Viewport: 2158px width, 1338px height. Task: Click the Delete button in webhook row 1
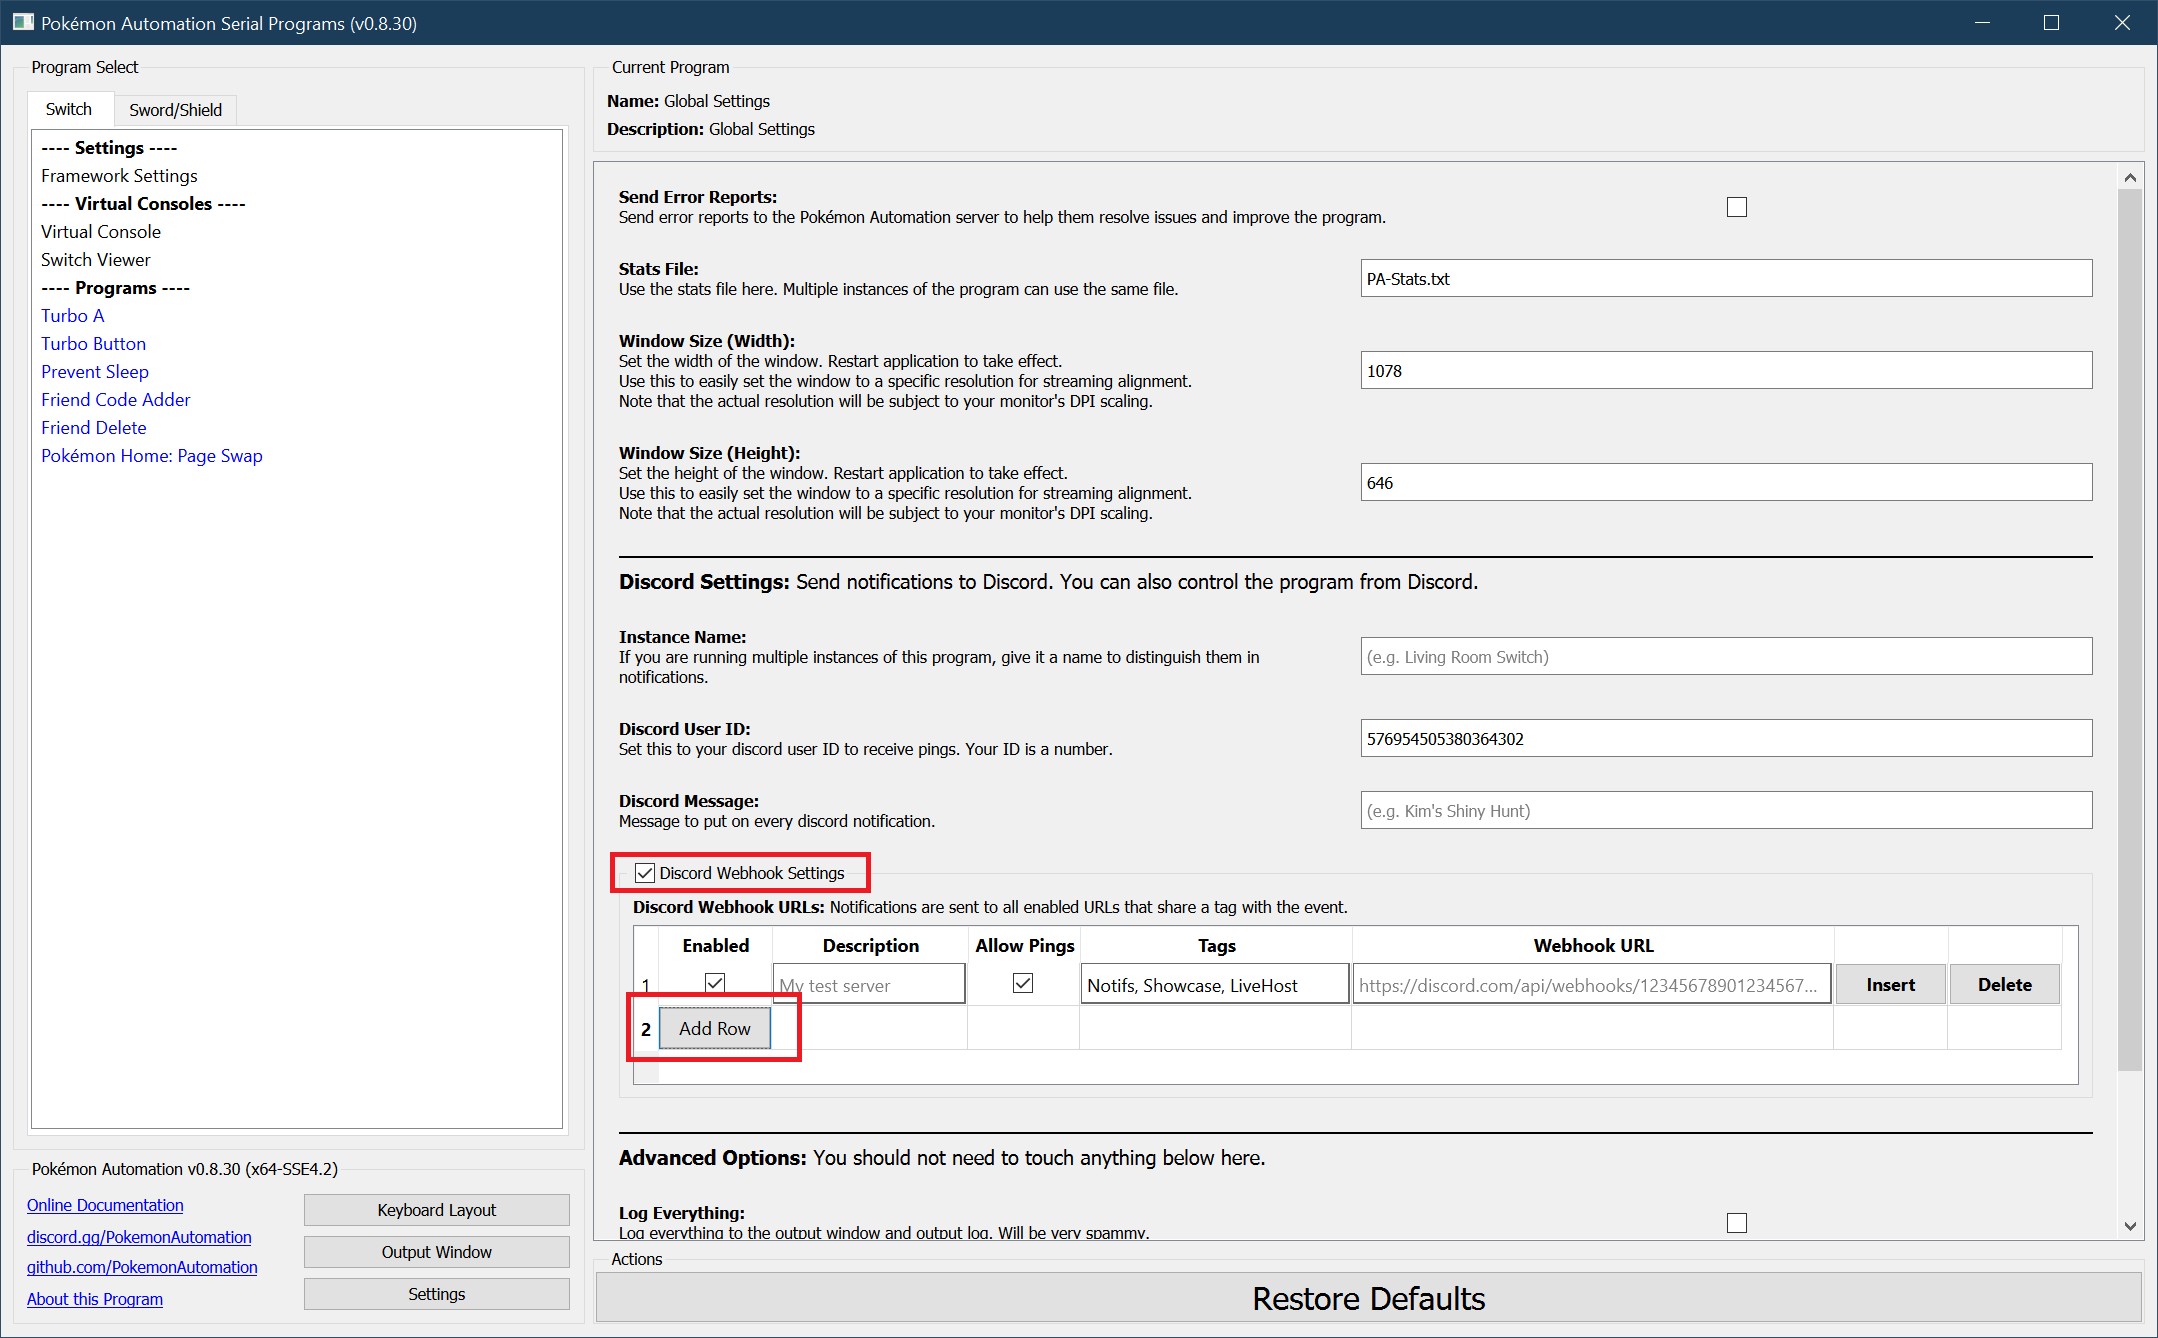[x=2004, y=985]
